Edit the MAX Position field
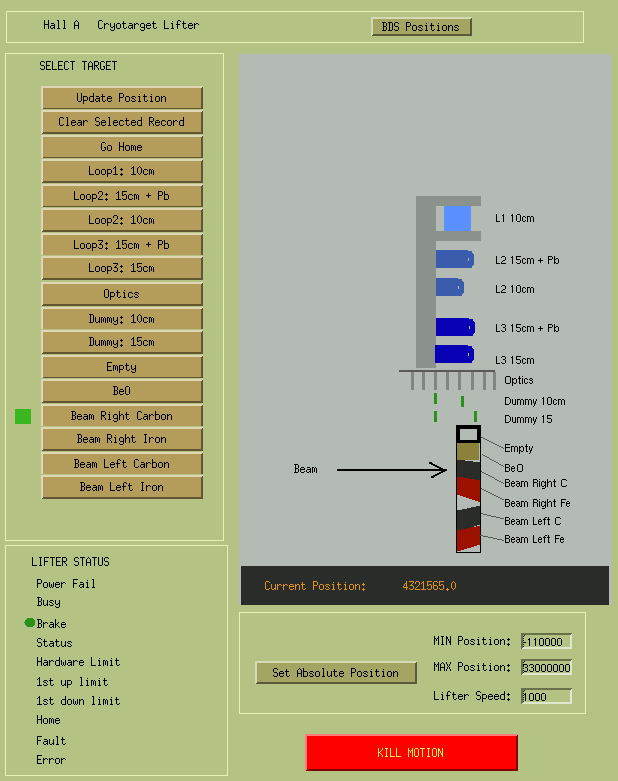Screen dimensions: 618x781 pos(546,667)
